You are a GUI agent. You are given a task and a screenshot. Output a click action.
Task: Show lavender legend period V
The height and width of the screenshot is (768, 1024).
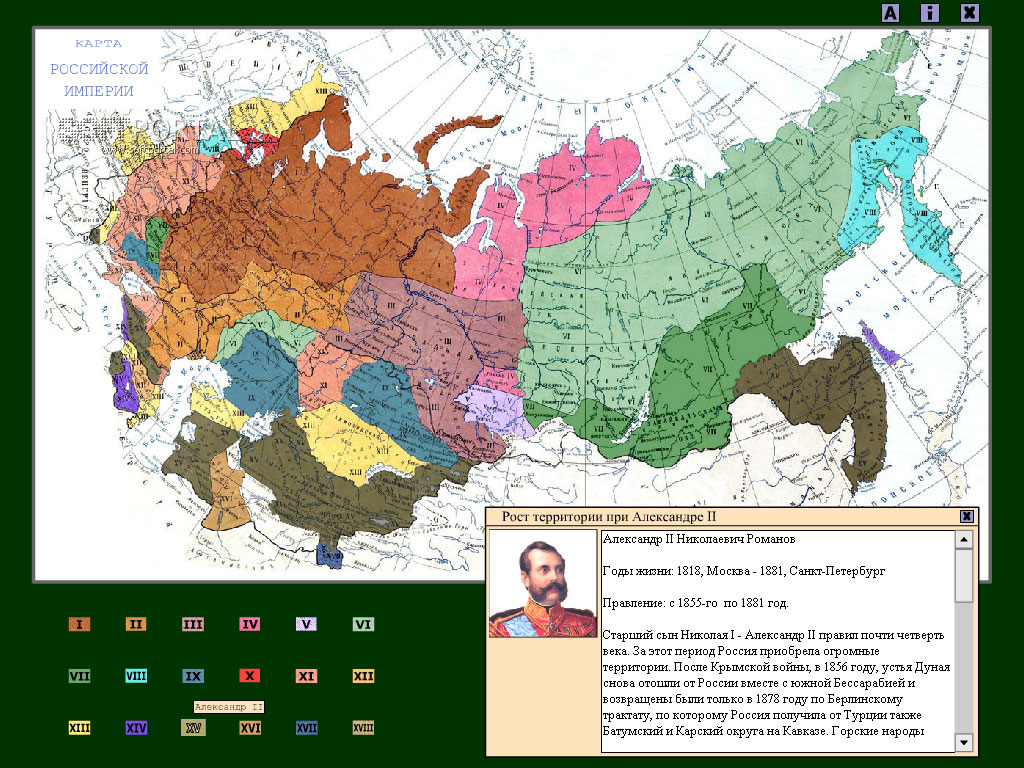306,624
